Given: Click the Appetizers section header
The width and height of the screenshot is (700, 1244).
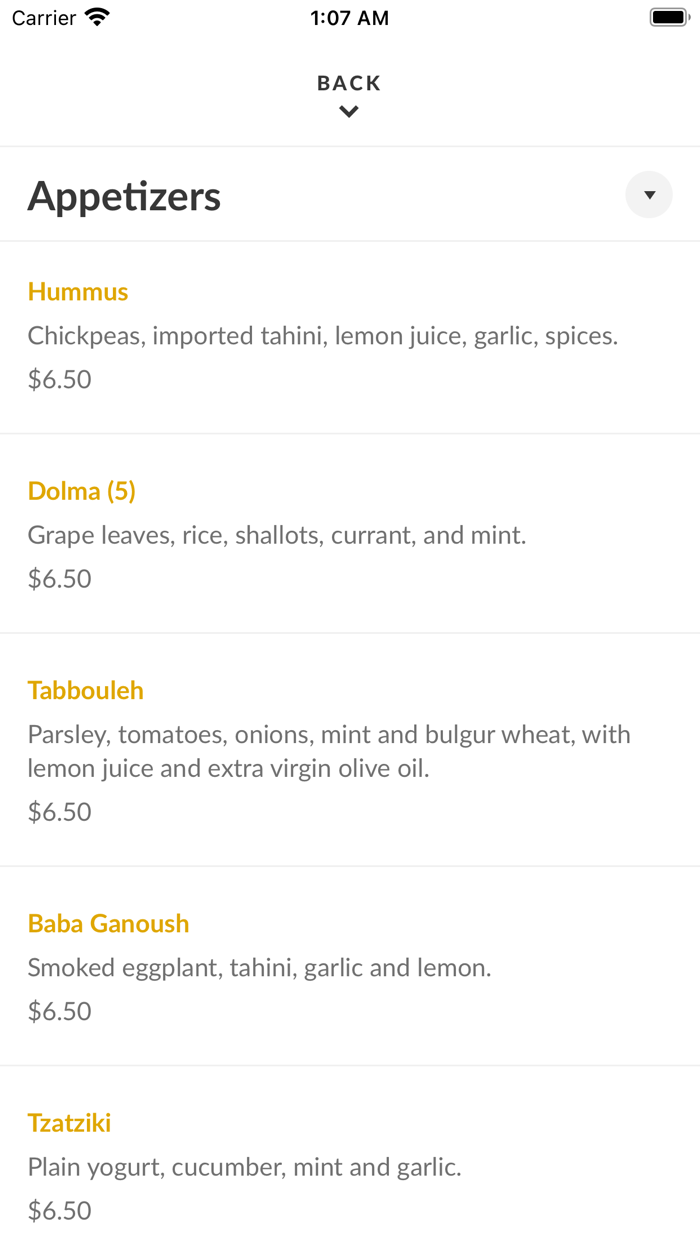Looking at the screenshot, I should pos(124,195).
